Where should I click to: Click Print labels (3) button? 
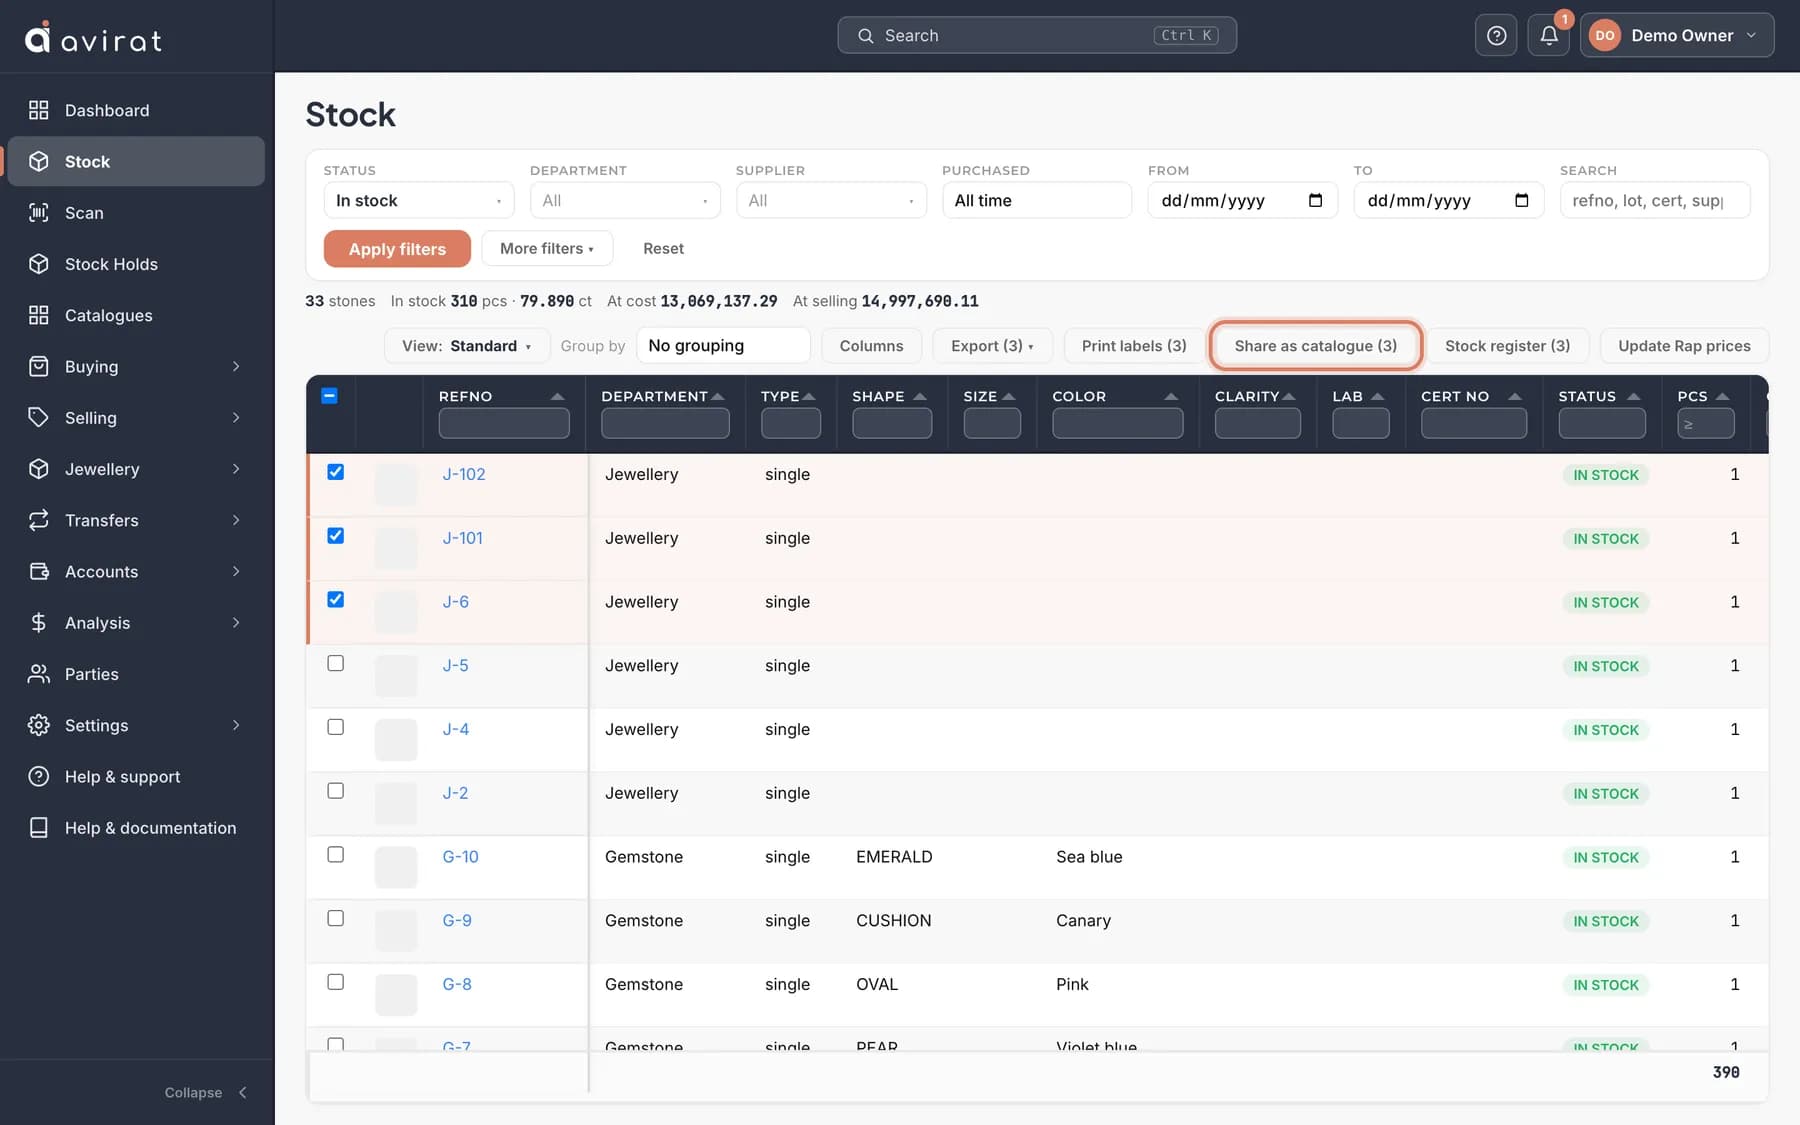(x=1134, y=345)
